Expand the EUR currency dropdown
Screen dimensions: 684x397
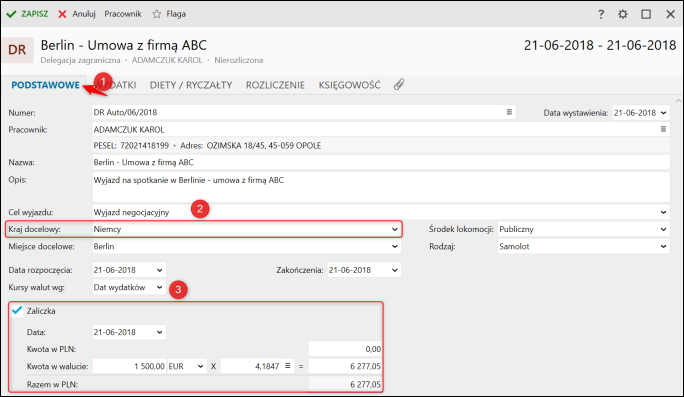pyautogui.click(x=201, y=366)
